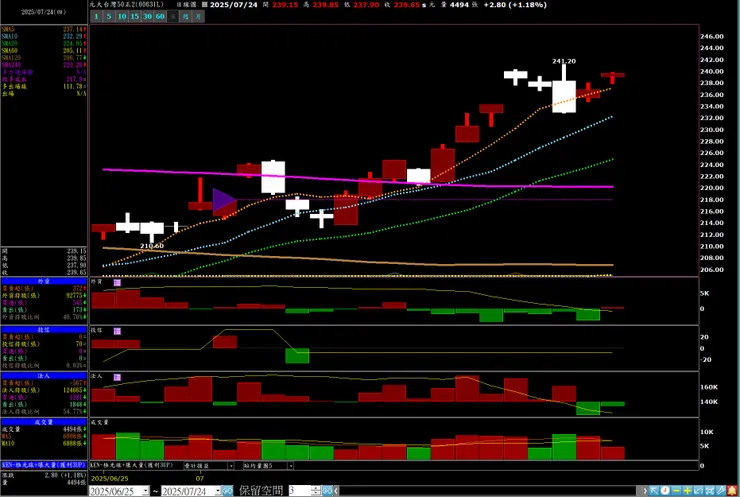Select the 60-minute timeframe button
The height and width of the screenshot is (497, 740).
pyautogui.click(x=160, y=17)
